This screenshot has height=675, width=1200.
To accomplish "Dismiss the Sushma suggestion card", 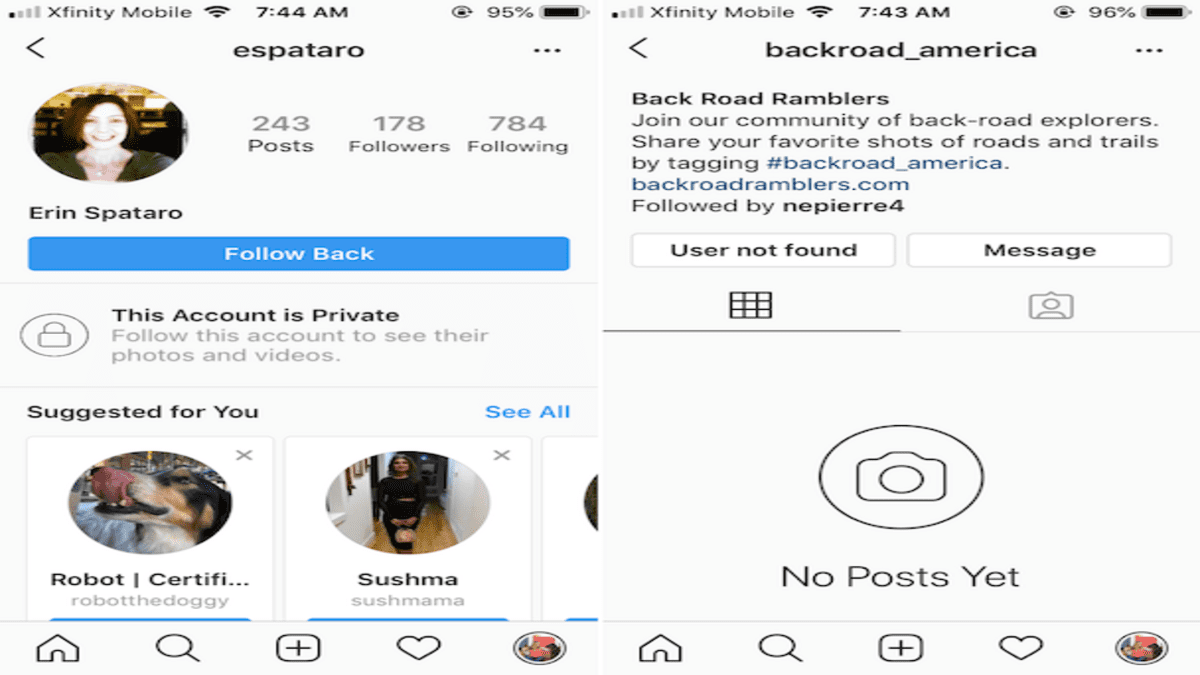I will coord(502,455).
